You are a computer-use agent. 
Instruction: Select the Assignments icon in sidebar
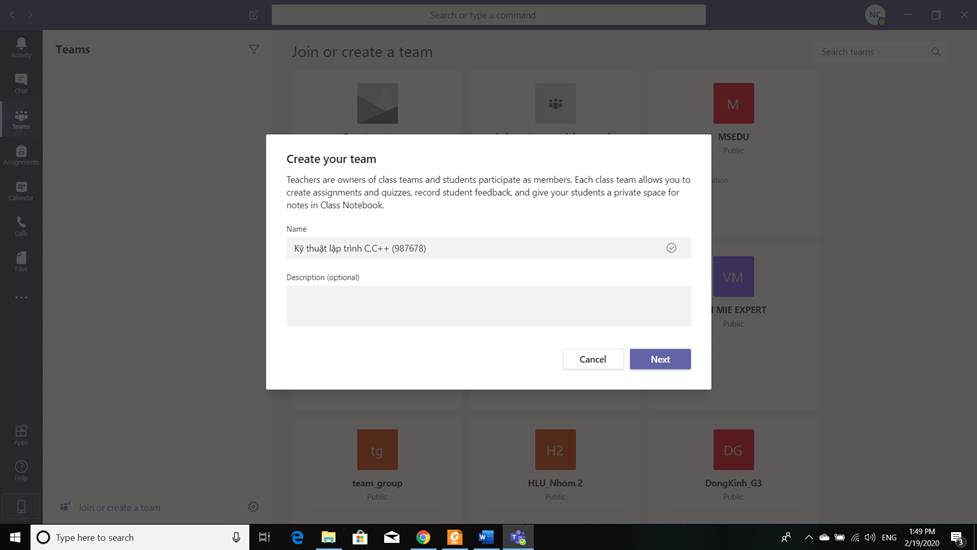[21, 154]
